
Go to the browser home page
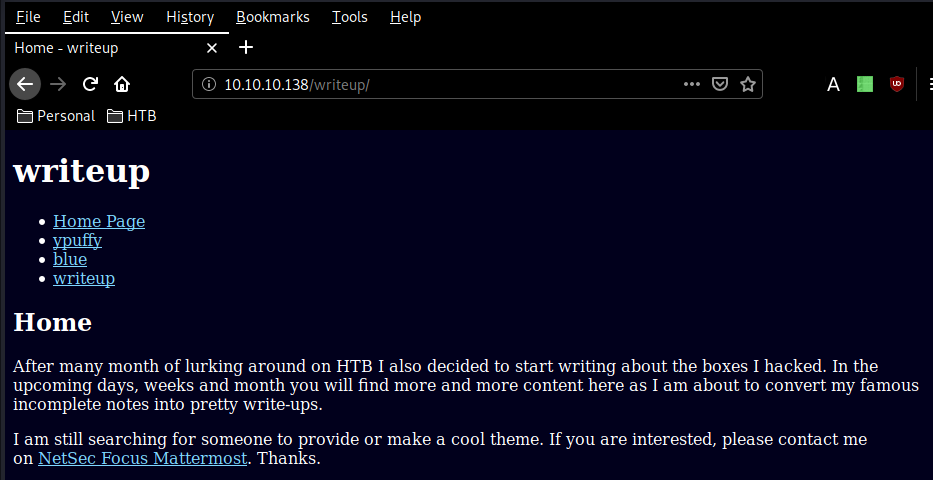122,84
